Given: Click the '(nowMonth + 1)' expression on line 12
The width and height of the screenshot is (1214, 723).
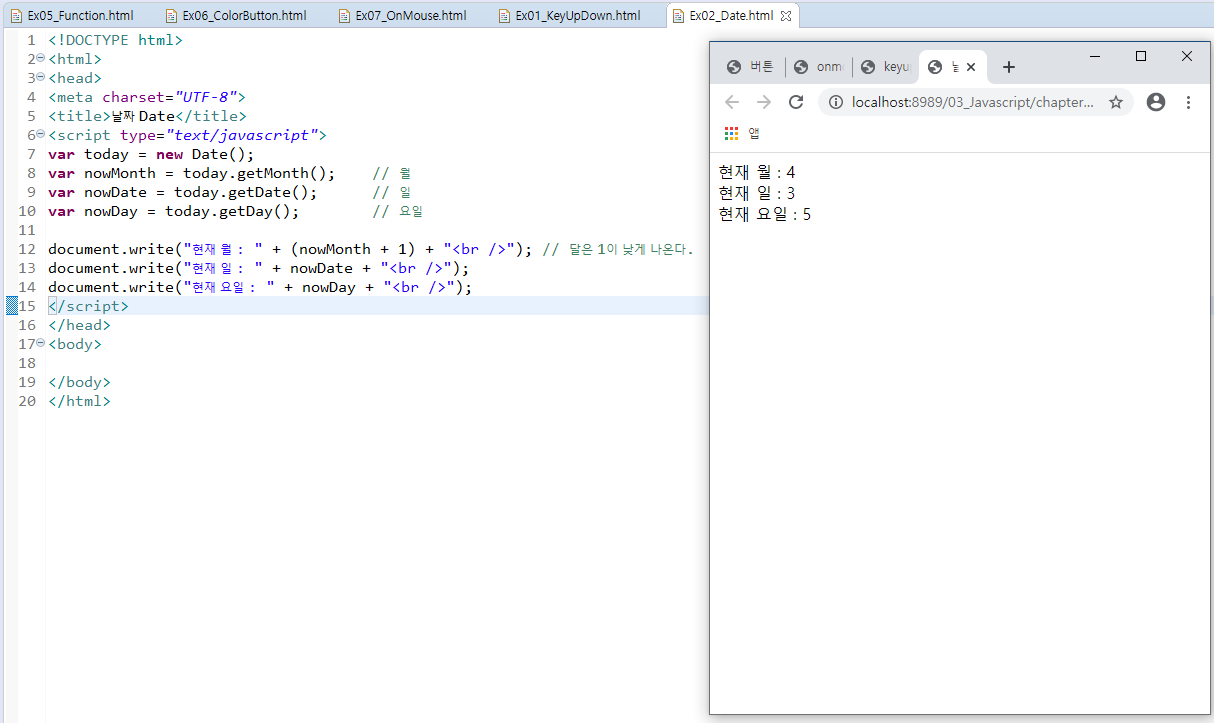Looking at the screenshot, I should pyautogui.click(x=353, y=249).
